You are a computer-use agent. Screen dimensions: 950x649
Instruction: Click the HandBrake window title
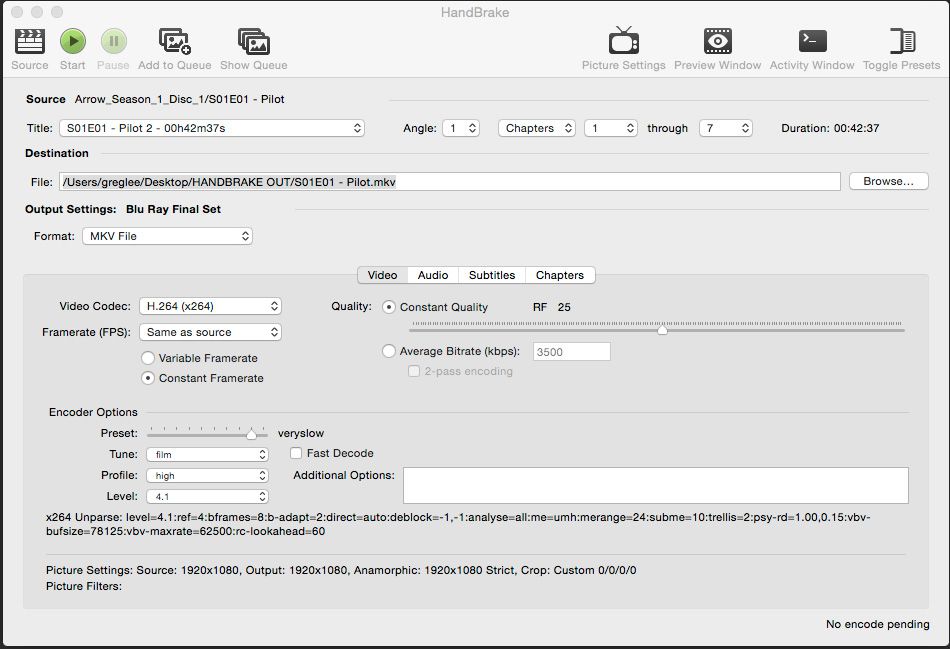point(475,12)
